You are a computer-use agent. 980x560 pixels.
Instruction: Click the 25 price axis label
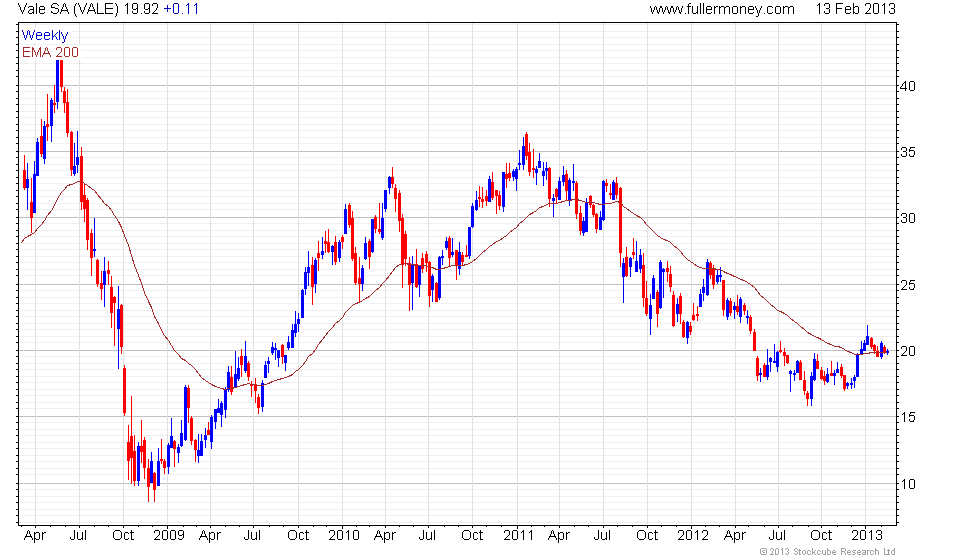tap(908, 285)
